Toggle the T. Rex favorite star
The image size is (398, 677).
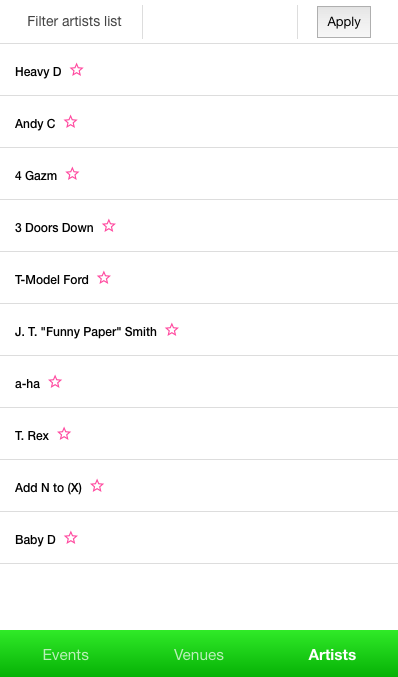[64, 434]
